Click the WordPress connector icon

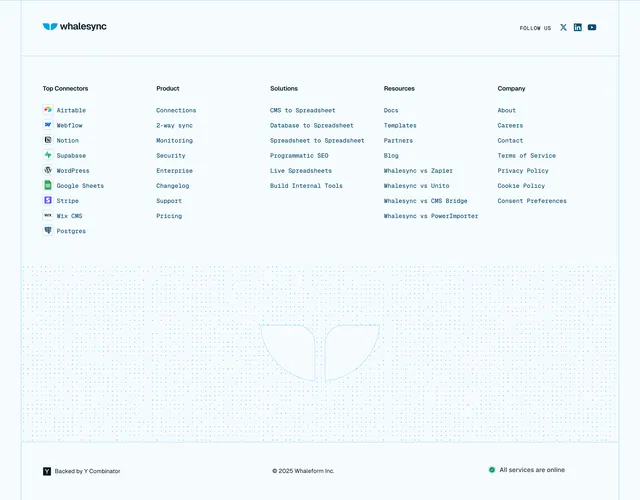48,170
